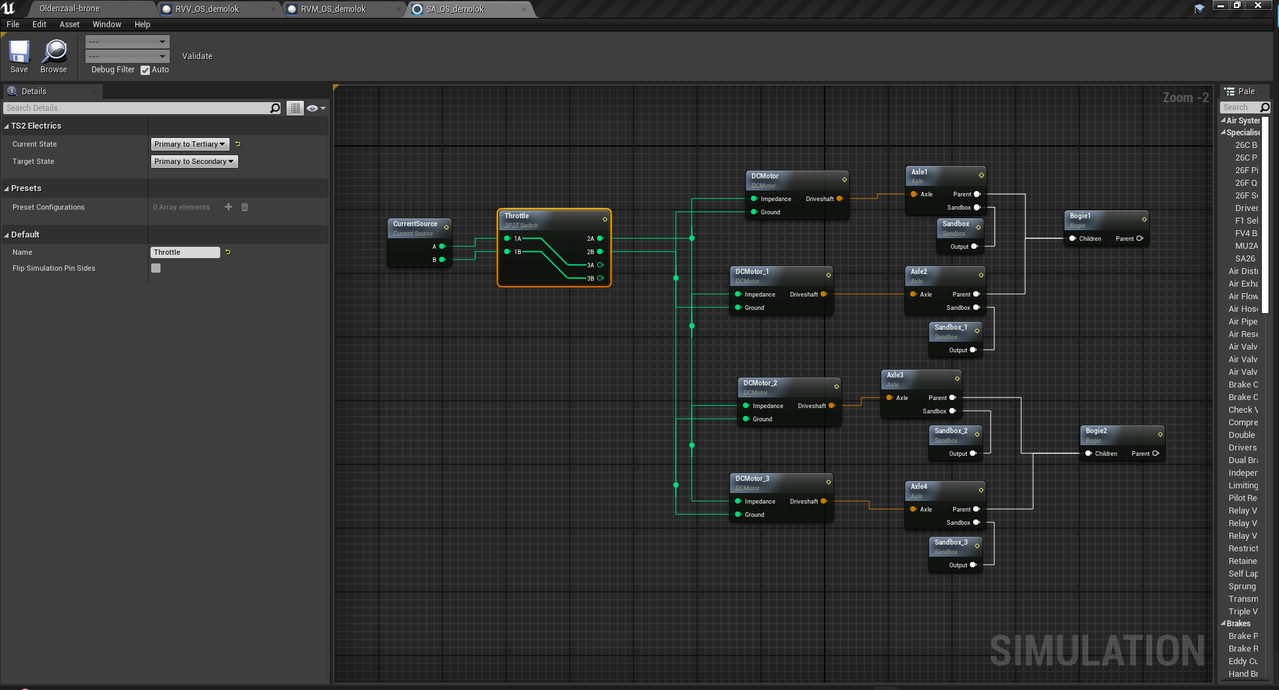Click the DCMotor_3 node title

click(x=752, y=478)
